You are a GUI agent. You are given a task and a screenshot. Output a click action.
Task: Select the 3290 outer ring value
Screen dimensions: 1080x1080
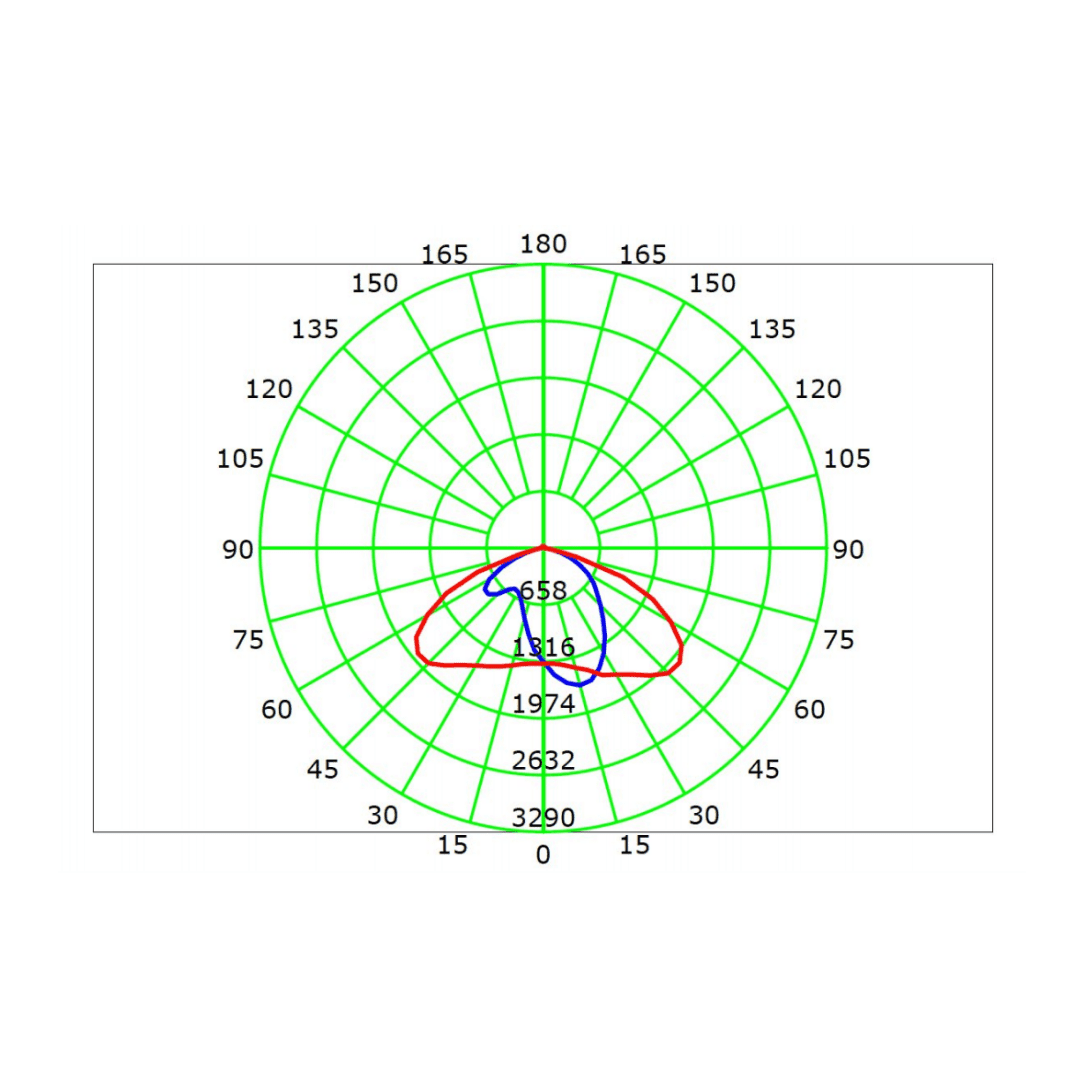pos(543,818)
